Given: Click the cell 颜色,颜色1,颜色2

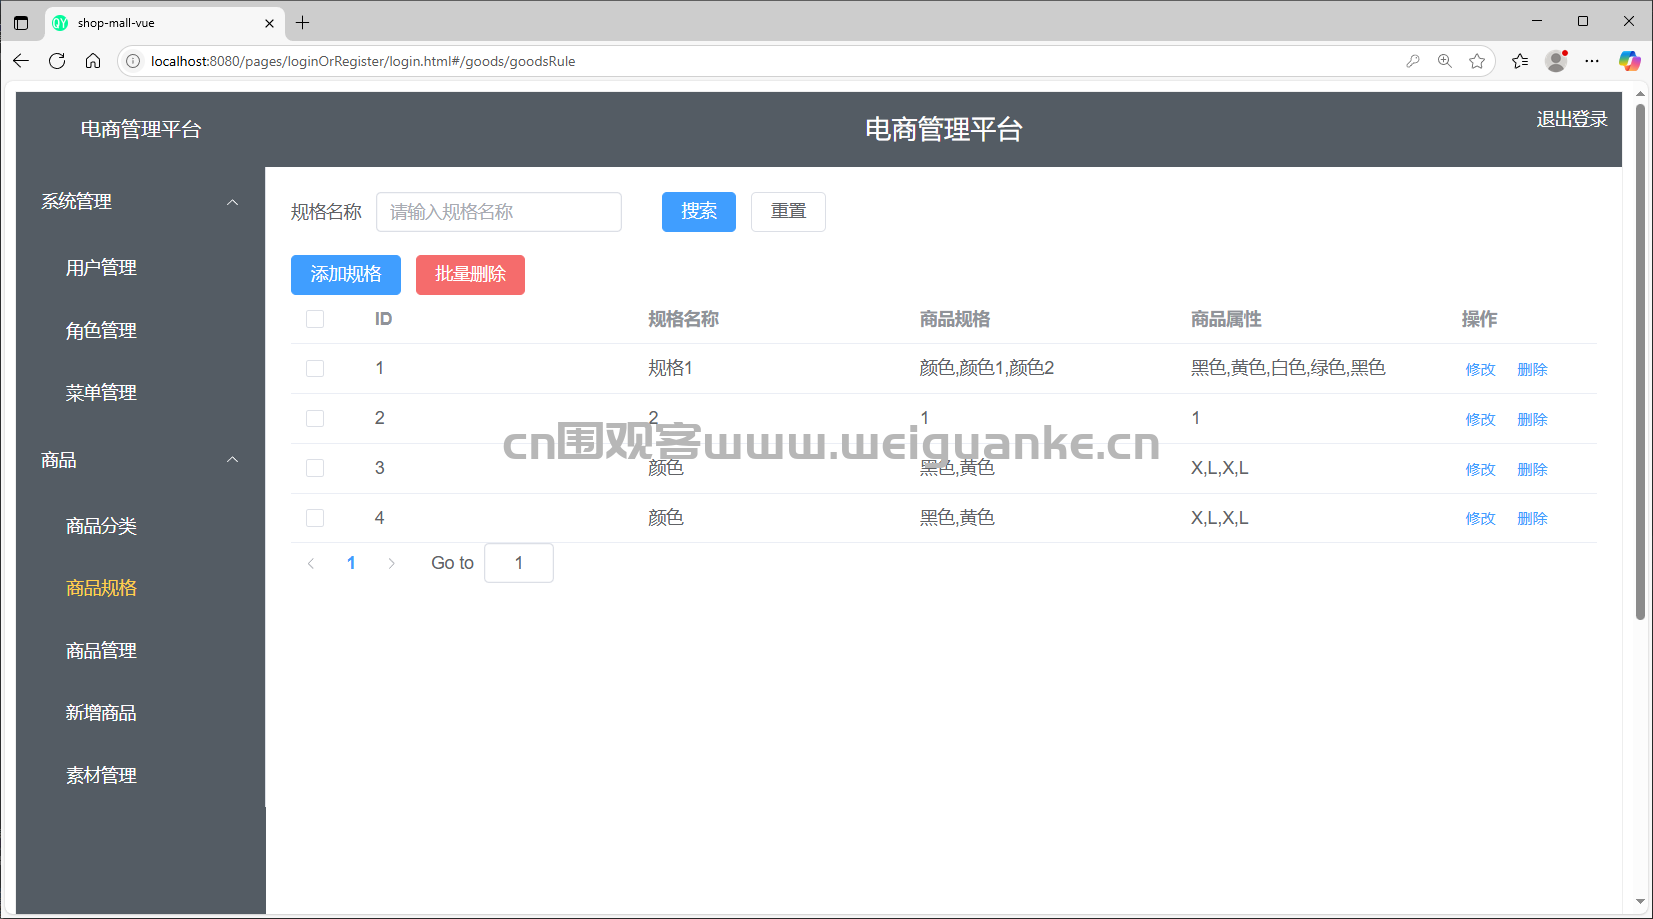Looking at the screenshot, I should pos(987,368).
